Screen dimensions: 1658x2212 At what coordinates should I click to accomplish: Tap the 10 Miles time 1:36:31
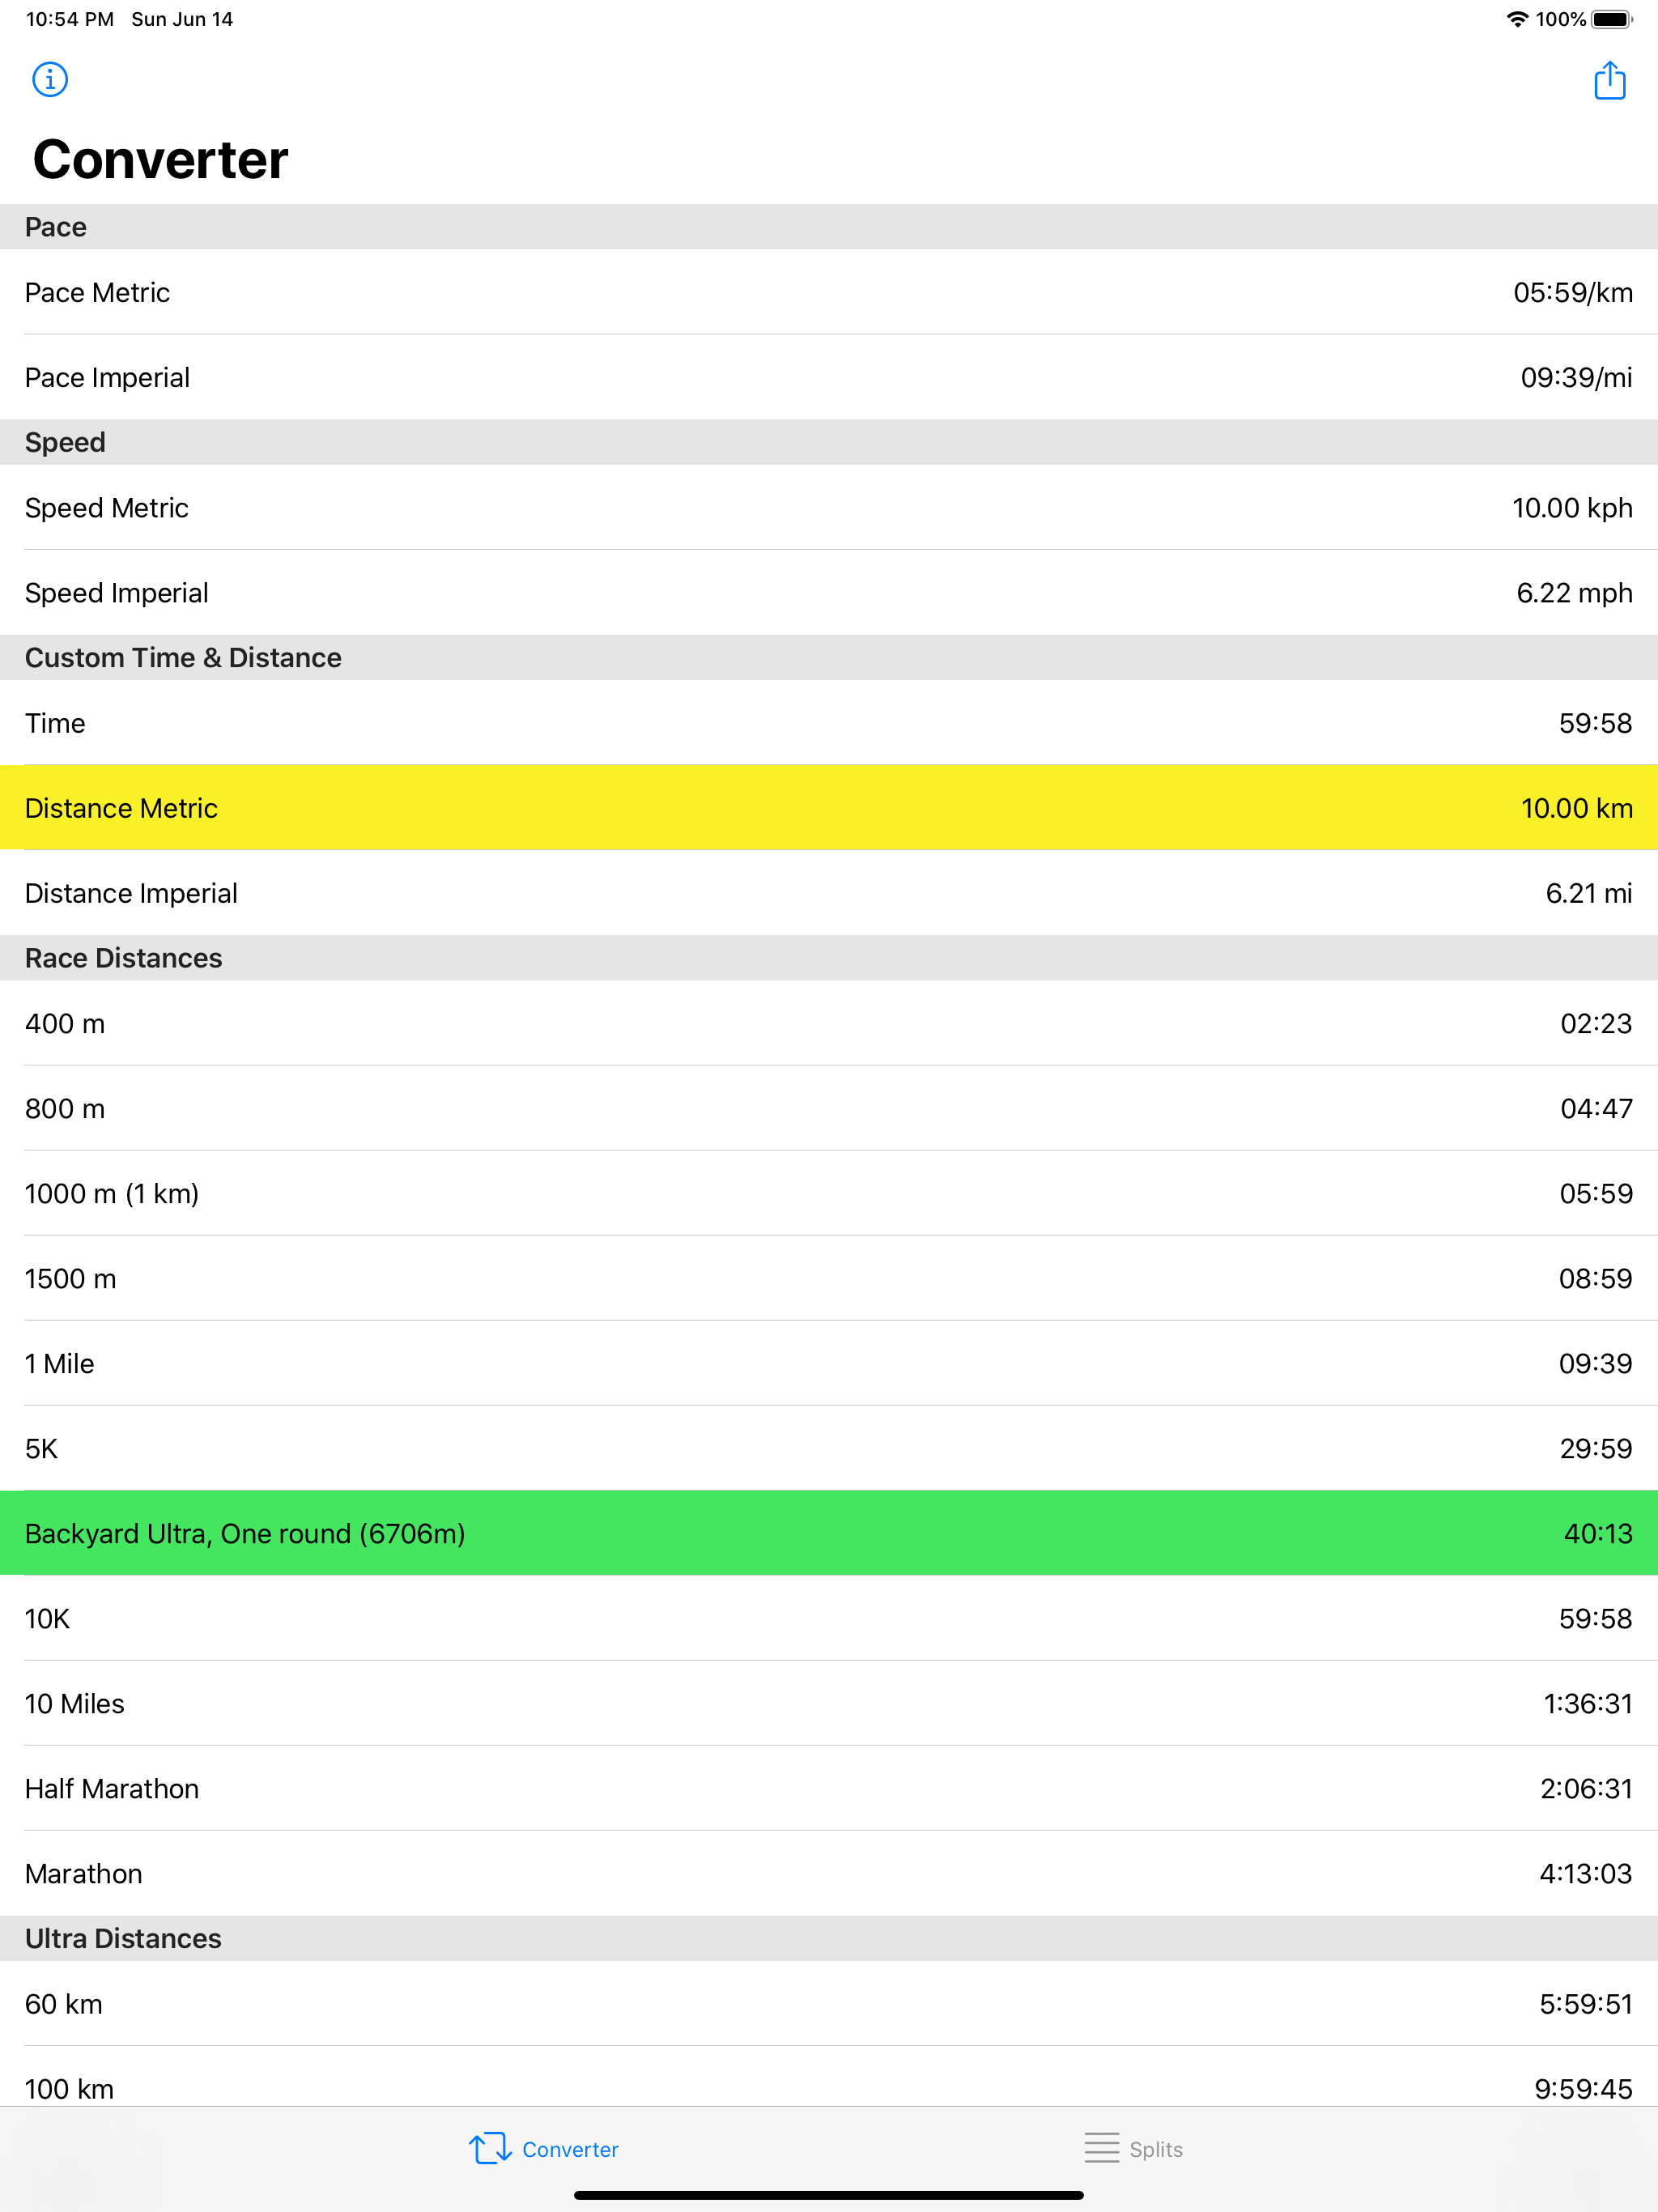[1588, 1703]
